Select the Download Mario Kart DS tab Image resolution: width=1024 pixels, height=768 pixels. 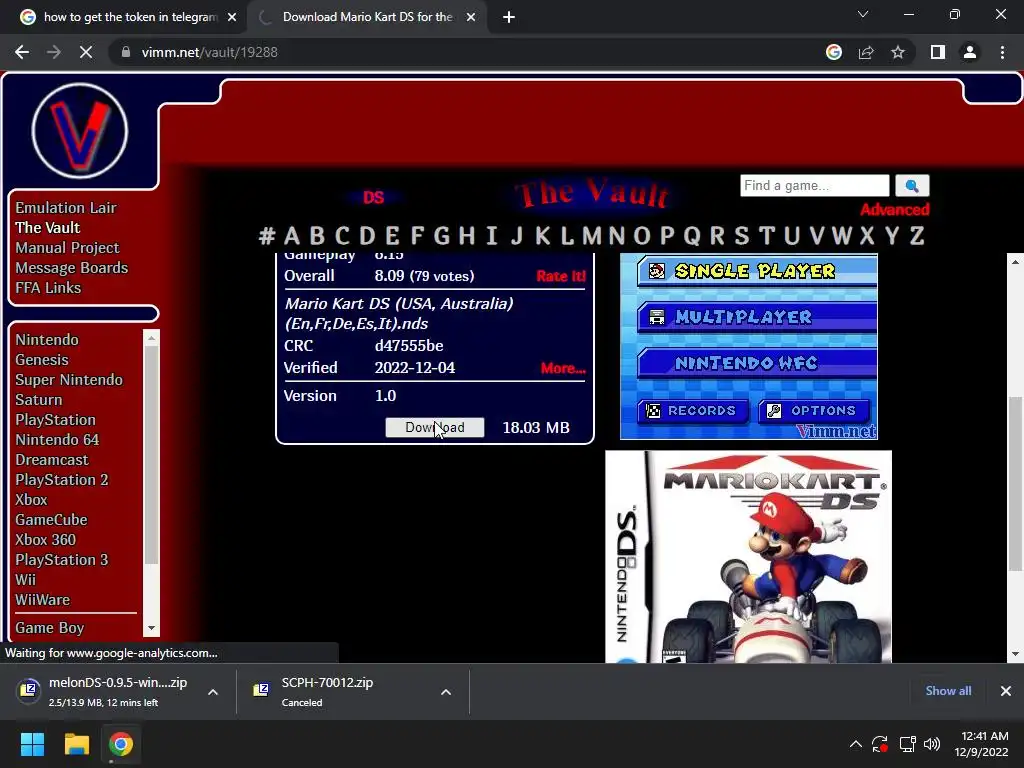point(366,17)
